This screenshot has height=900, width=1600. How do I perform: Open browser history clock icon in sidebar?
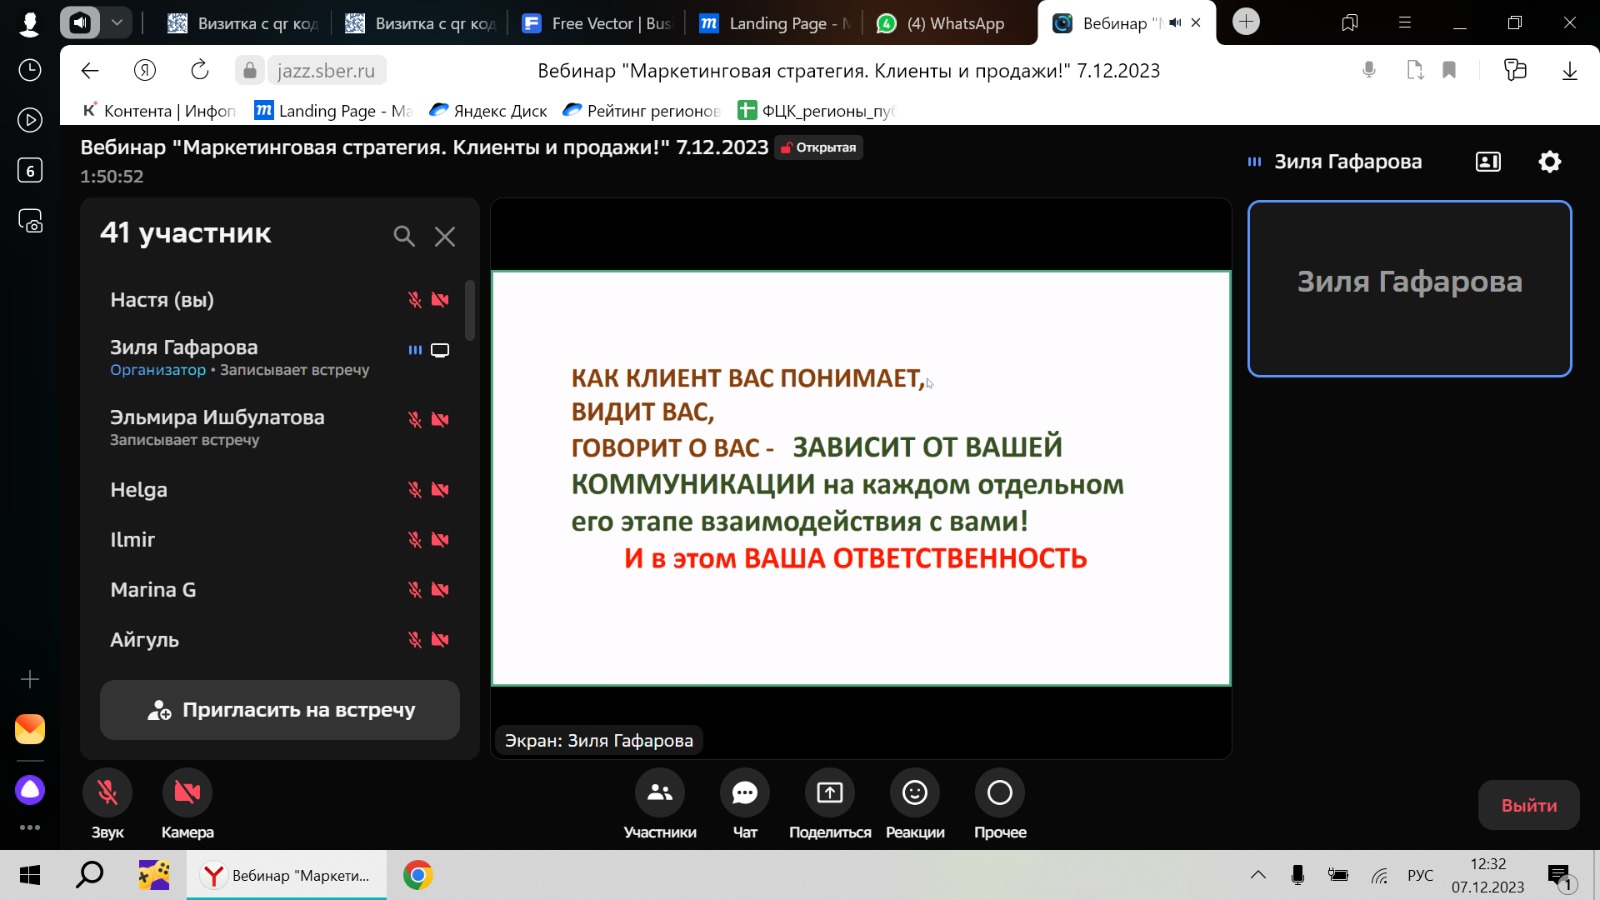(30, 70)
